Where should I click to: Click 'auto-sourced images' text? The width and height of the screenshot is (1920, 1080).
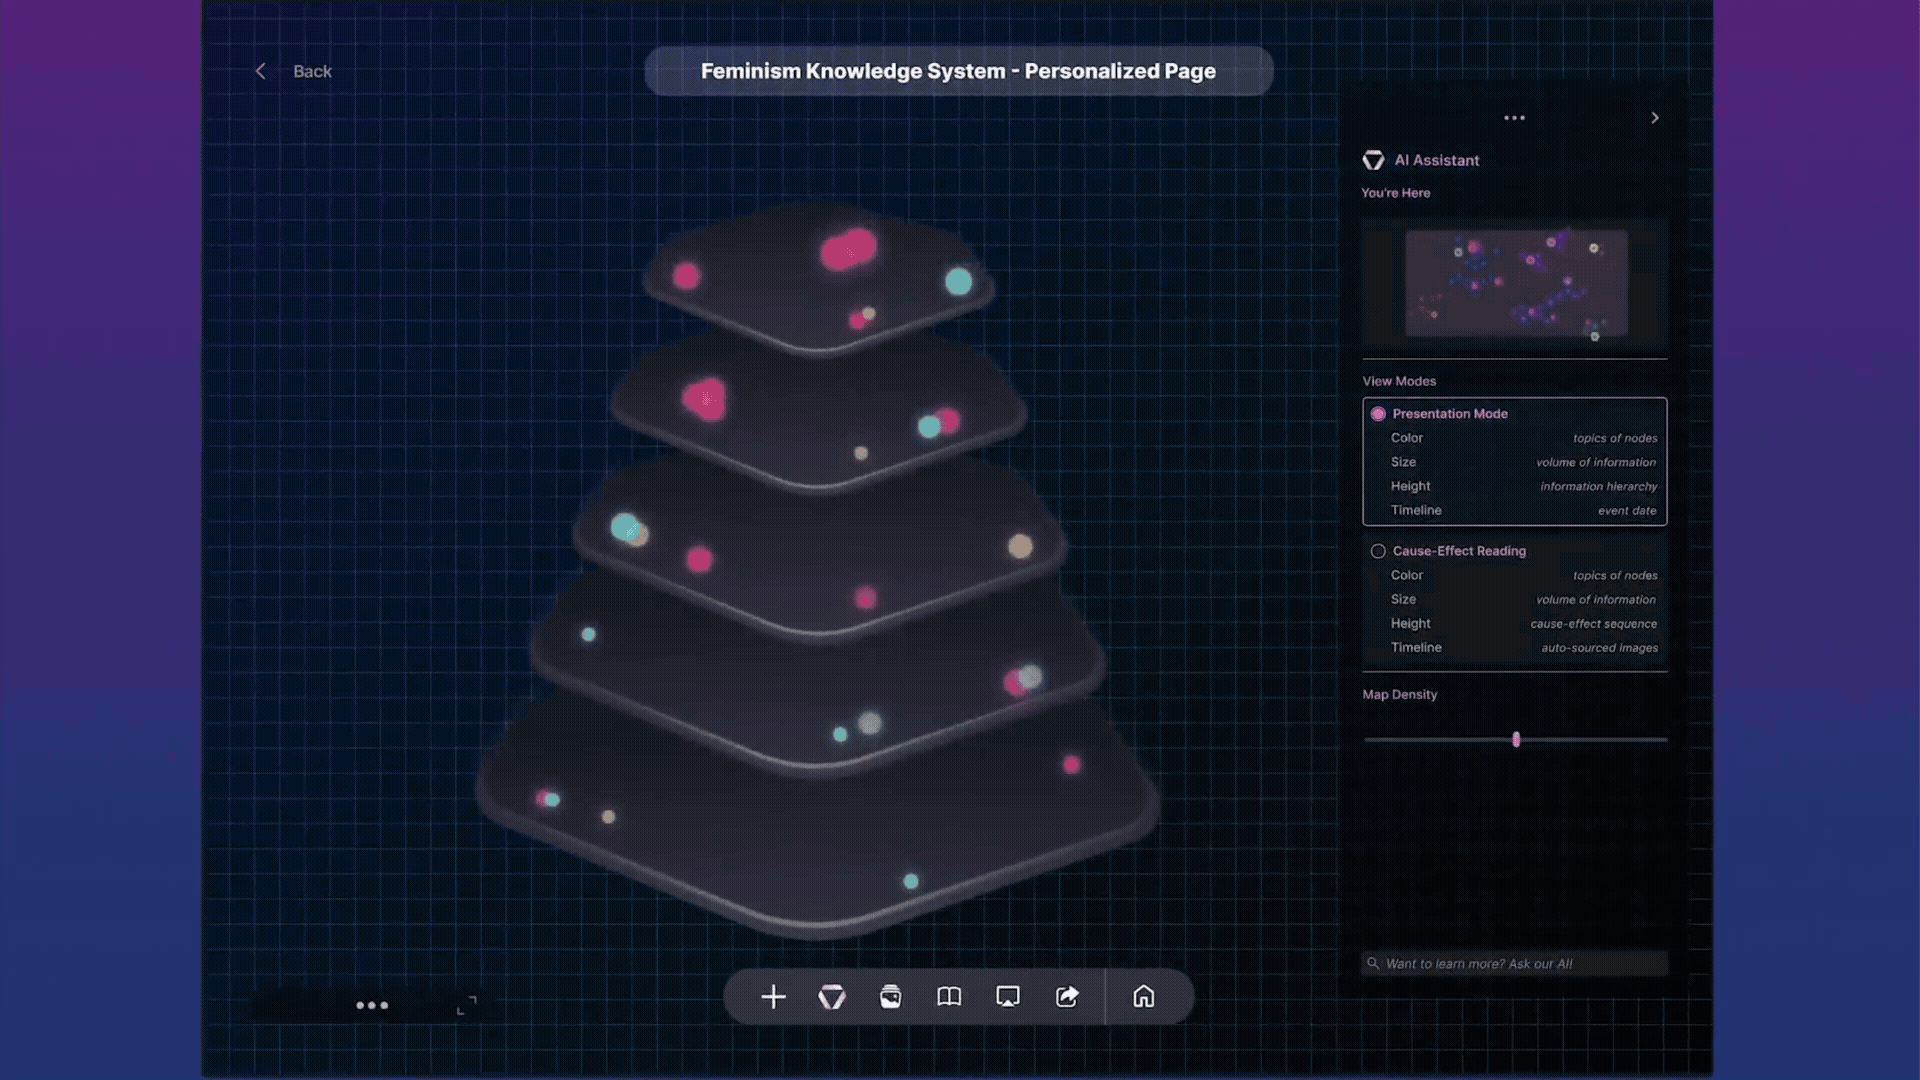tap(1599, 648)
